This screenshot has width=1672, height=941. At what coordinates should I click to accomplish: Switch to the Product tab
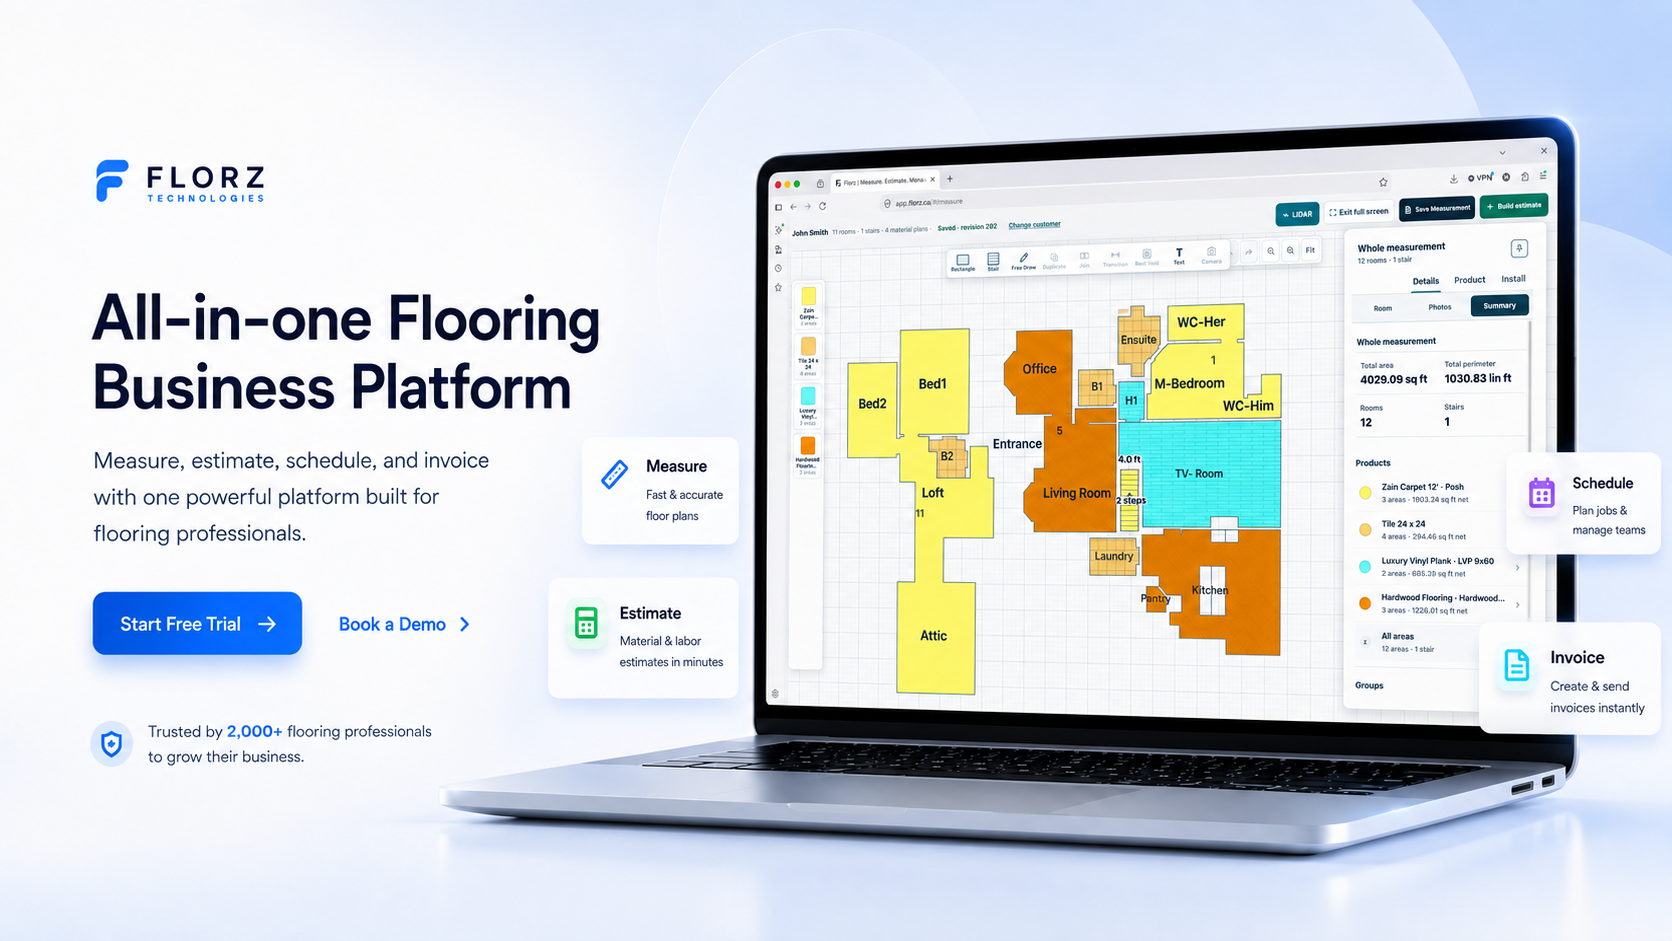[x=1469, y=280]
